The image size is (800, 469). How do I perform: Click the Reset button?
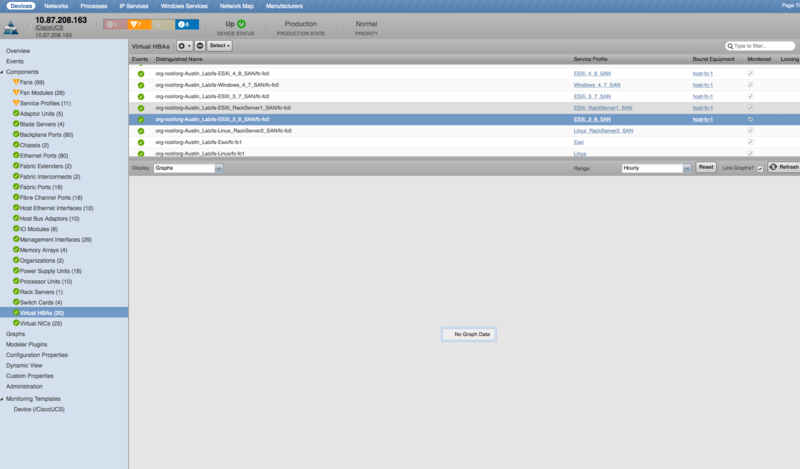(706, 167)
